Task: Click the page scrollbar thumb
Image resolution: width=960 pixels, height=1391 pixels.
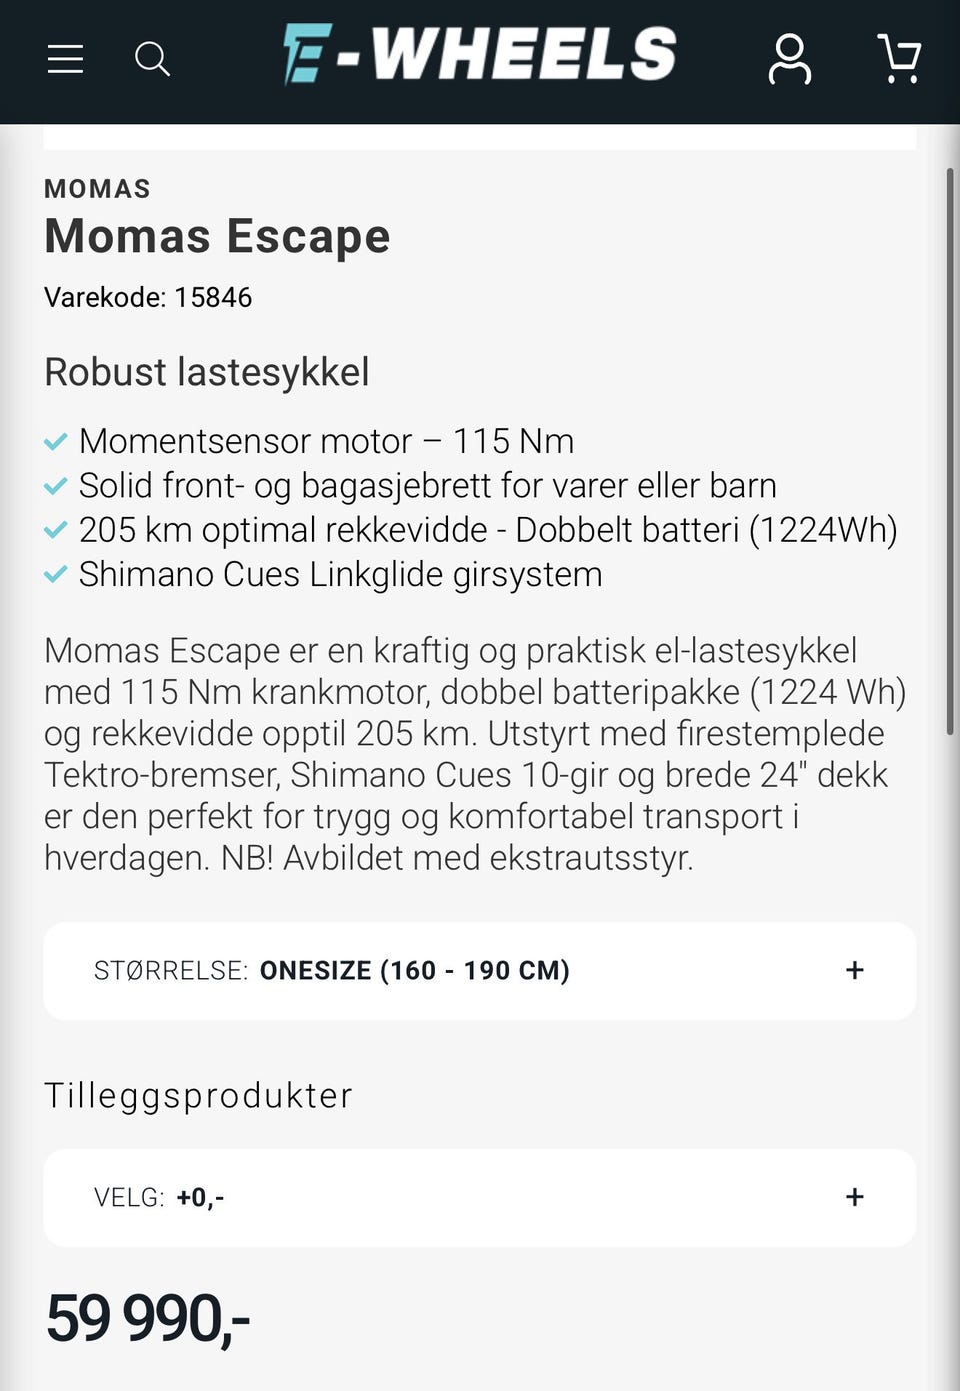Action: point(951,451)
